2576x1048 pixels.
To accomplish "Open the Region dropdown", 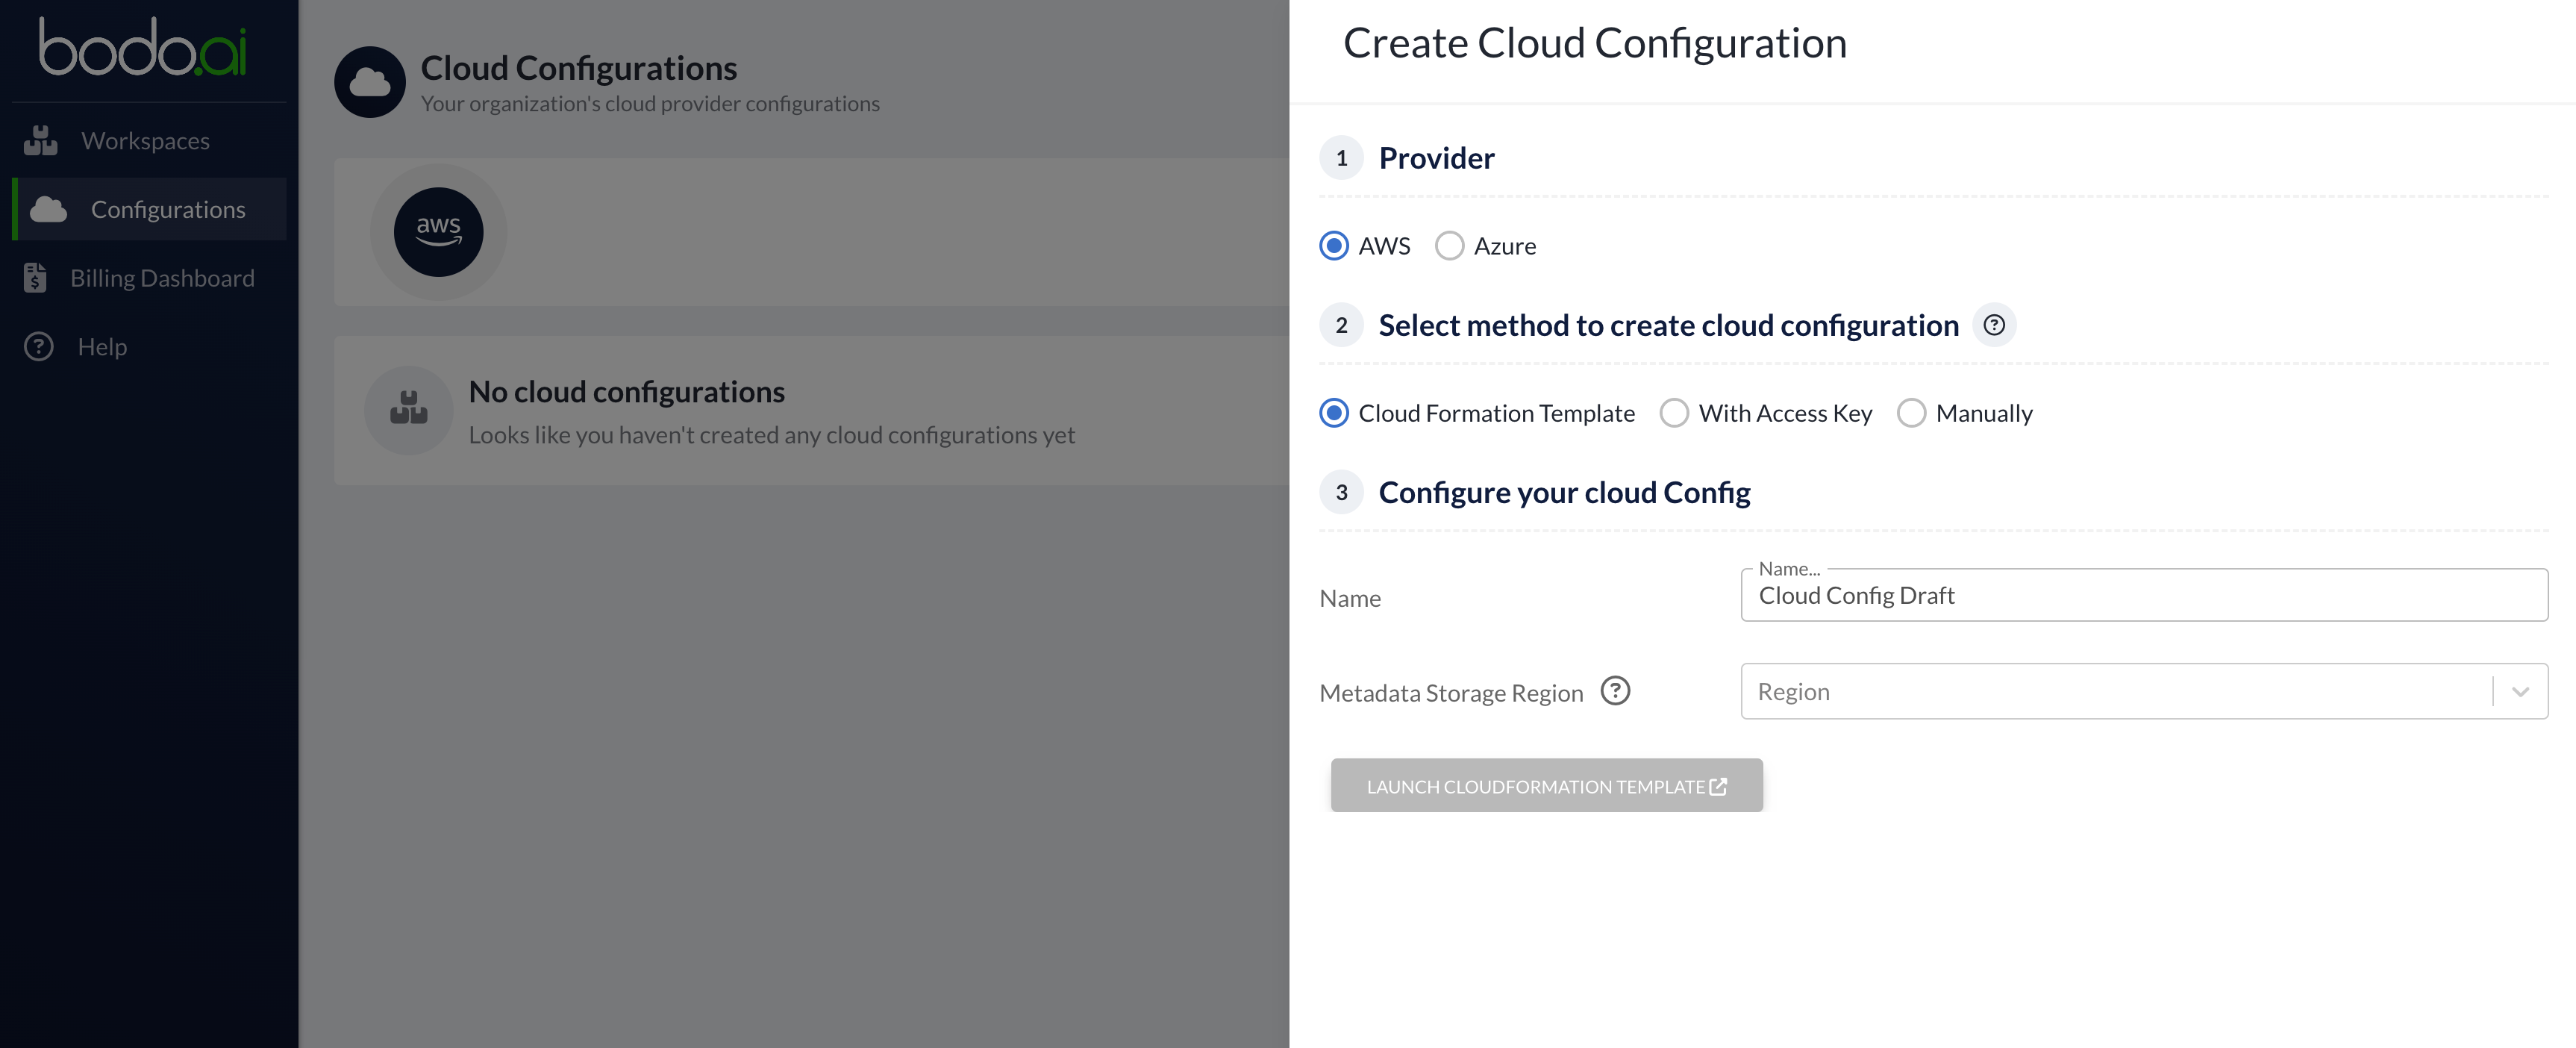I will (2144, 691).
